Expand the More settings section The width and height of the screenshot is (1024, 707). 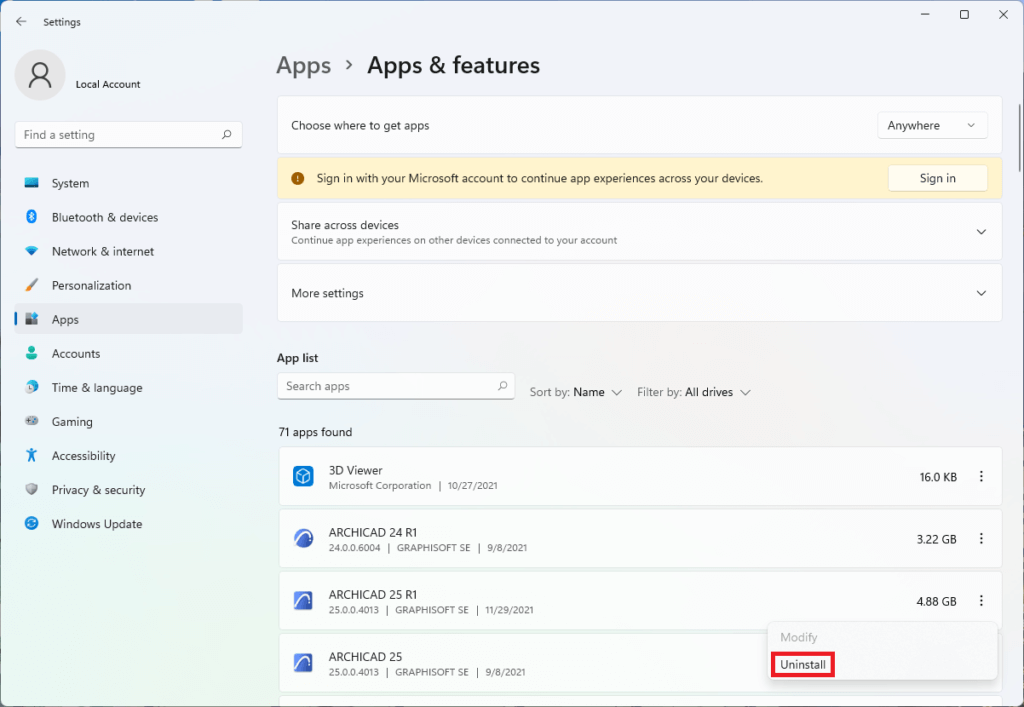pos(980,293)
